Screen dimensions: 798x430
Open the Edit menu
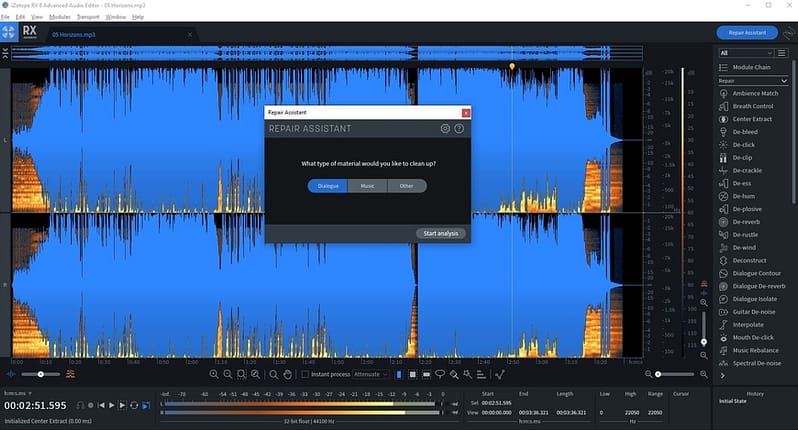[x=20, y=17]
